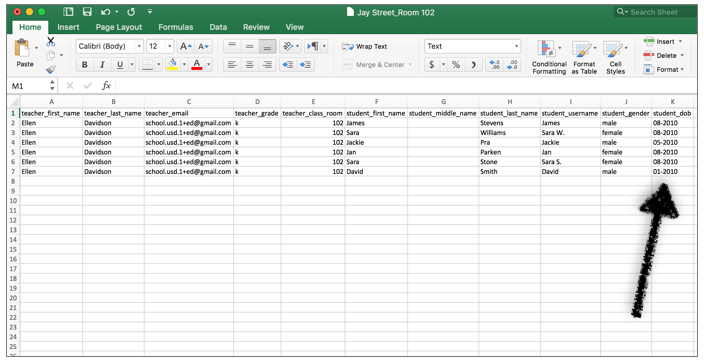The width and height of the screenshot is (704, 364).
Task: Click the Undo arrow icon
Action: [x=106, y=12]
